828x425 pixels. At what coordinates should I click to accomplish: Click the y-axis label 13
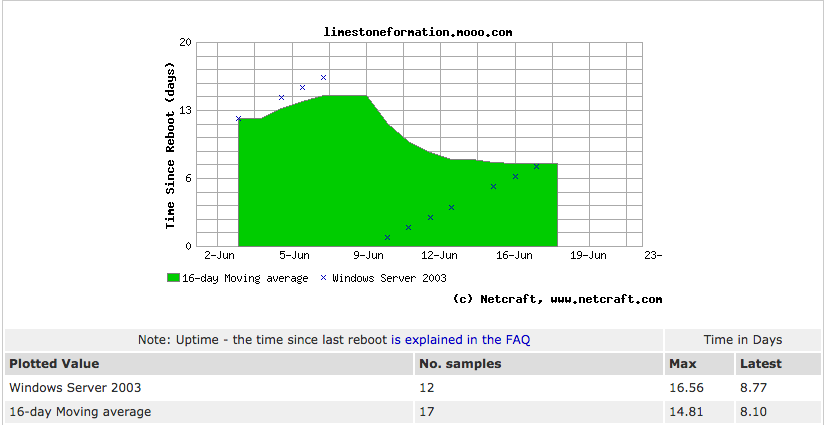click(x=185, y=110)
